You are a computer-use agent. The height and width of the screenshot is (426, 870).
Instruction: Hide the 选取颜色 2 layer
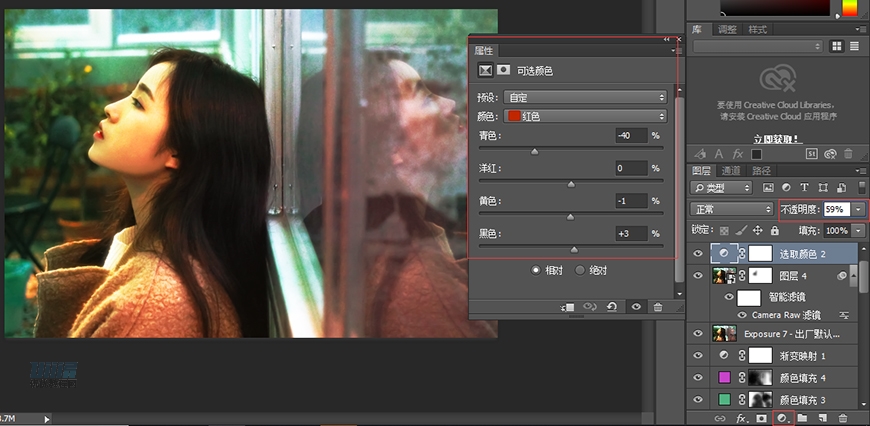pos(698,253)
